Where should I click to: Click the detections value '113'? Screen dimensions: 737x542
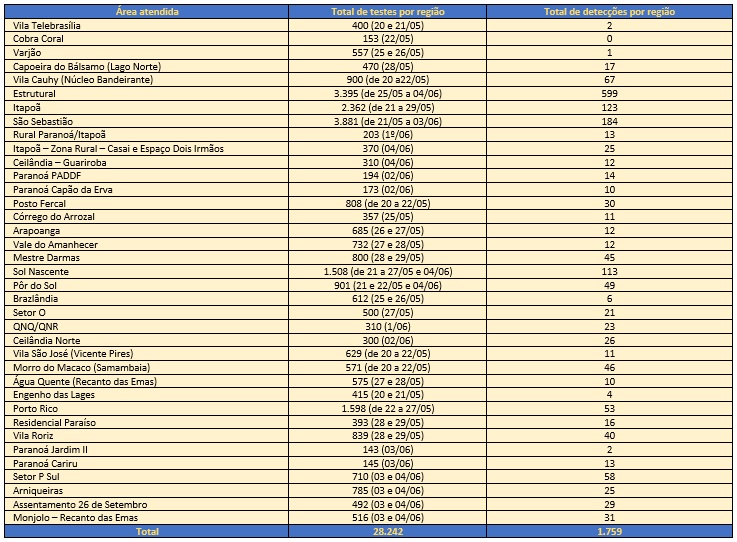click(610, 272)
